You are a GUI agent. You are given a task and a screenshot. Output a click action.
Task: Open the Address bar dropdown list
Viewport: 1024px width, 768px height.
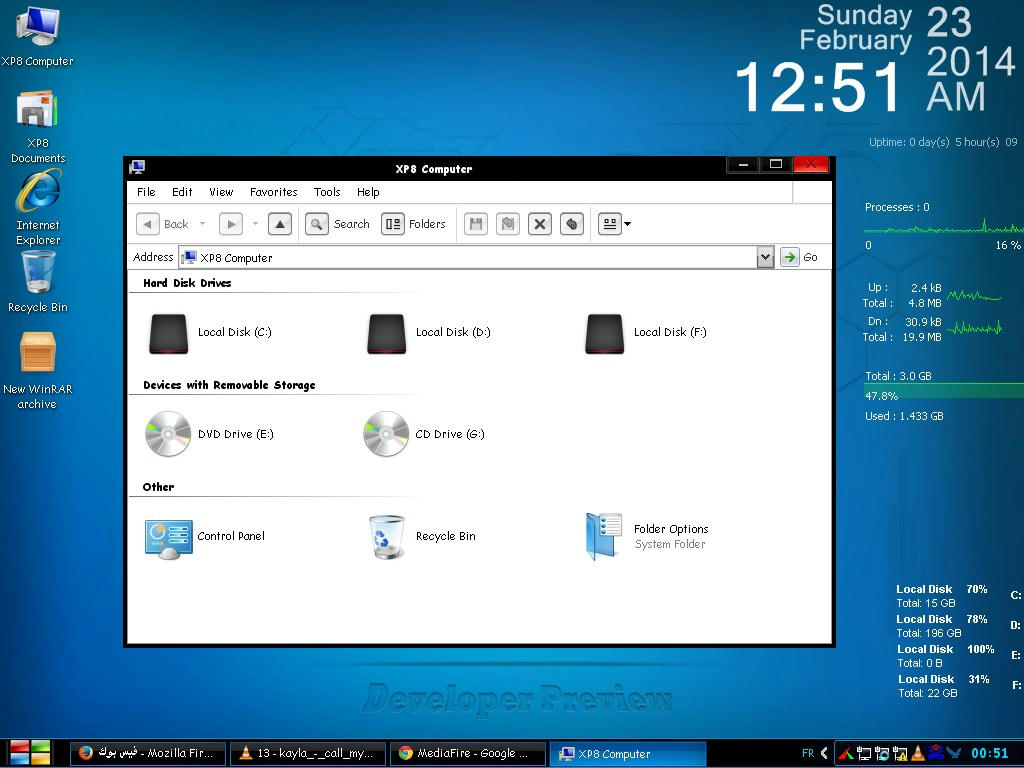coord(765,257)
